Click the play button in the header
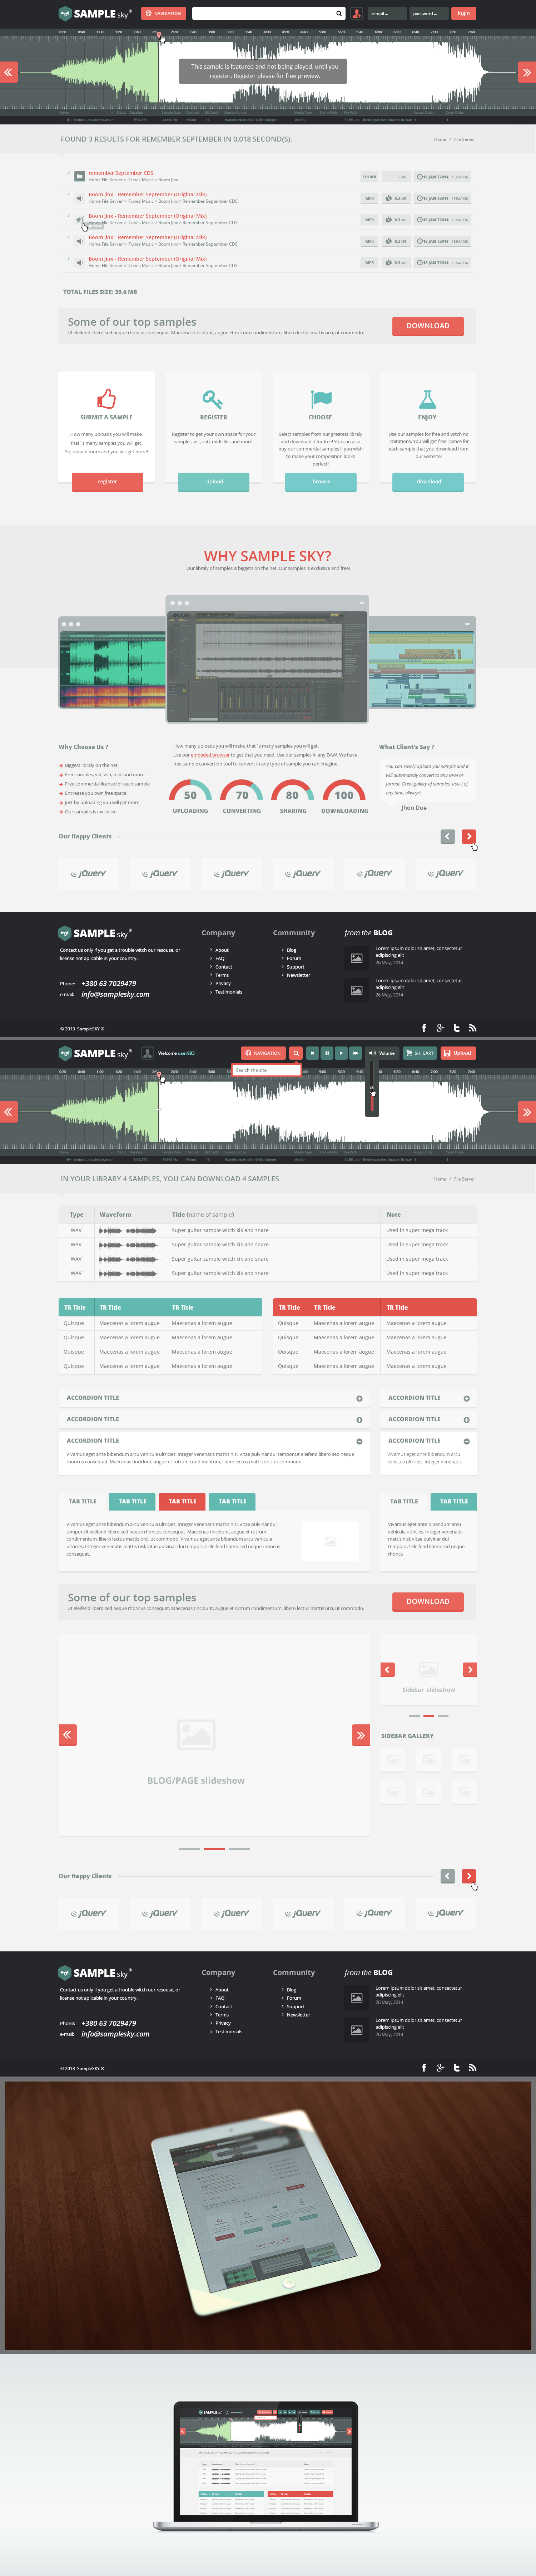Viewport: 536px width, 2576px height. 341,1053
